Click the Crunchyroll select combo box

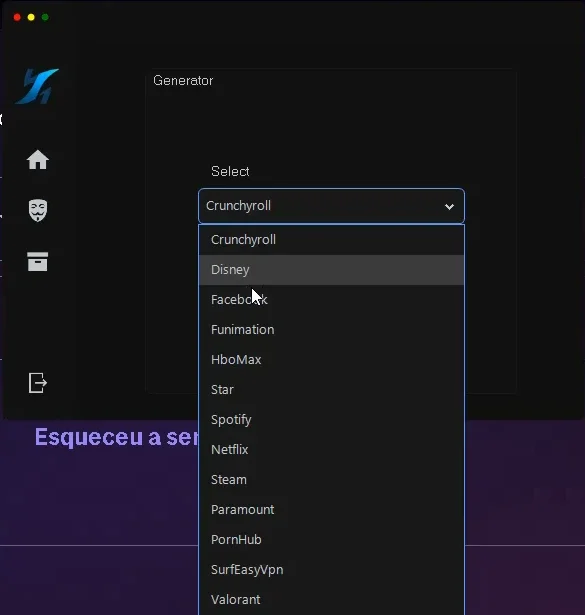click(x=331, y=206)
